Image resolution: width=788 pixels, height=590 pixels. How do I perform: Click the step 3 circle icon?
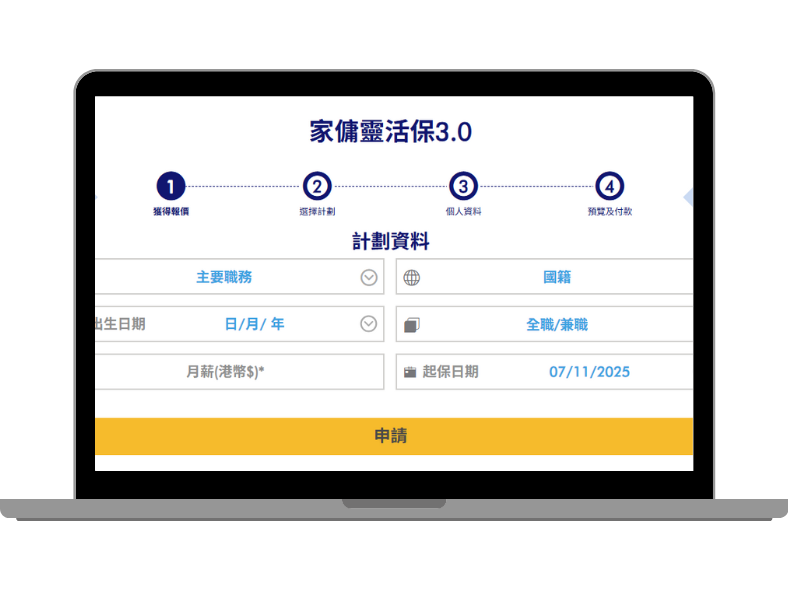pos(463,186)
